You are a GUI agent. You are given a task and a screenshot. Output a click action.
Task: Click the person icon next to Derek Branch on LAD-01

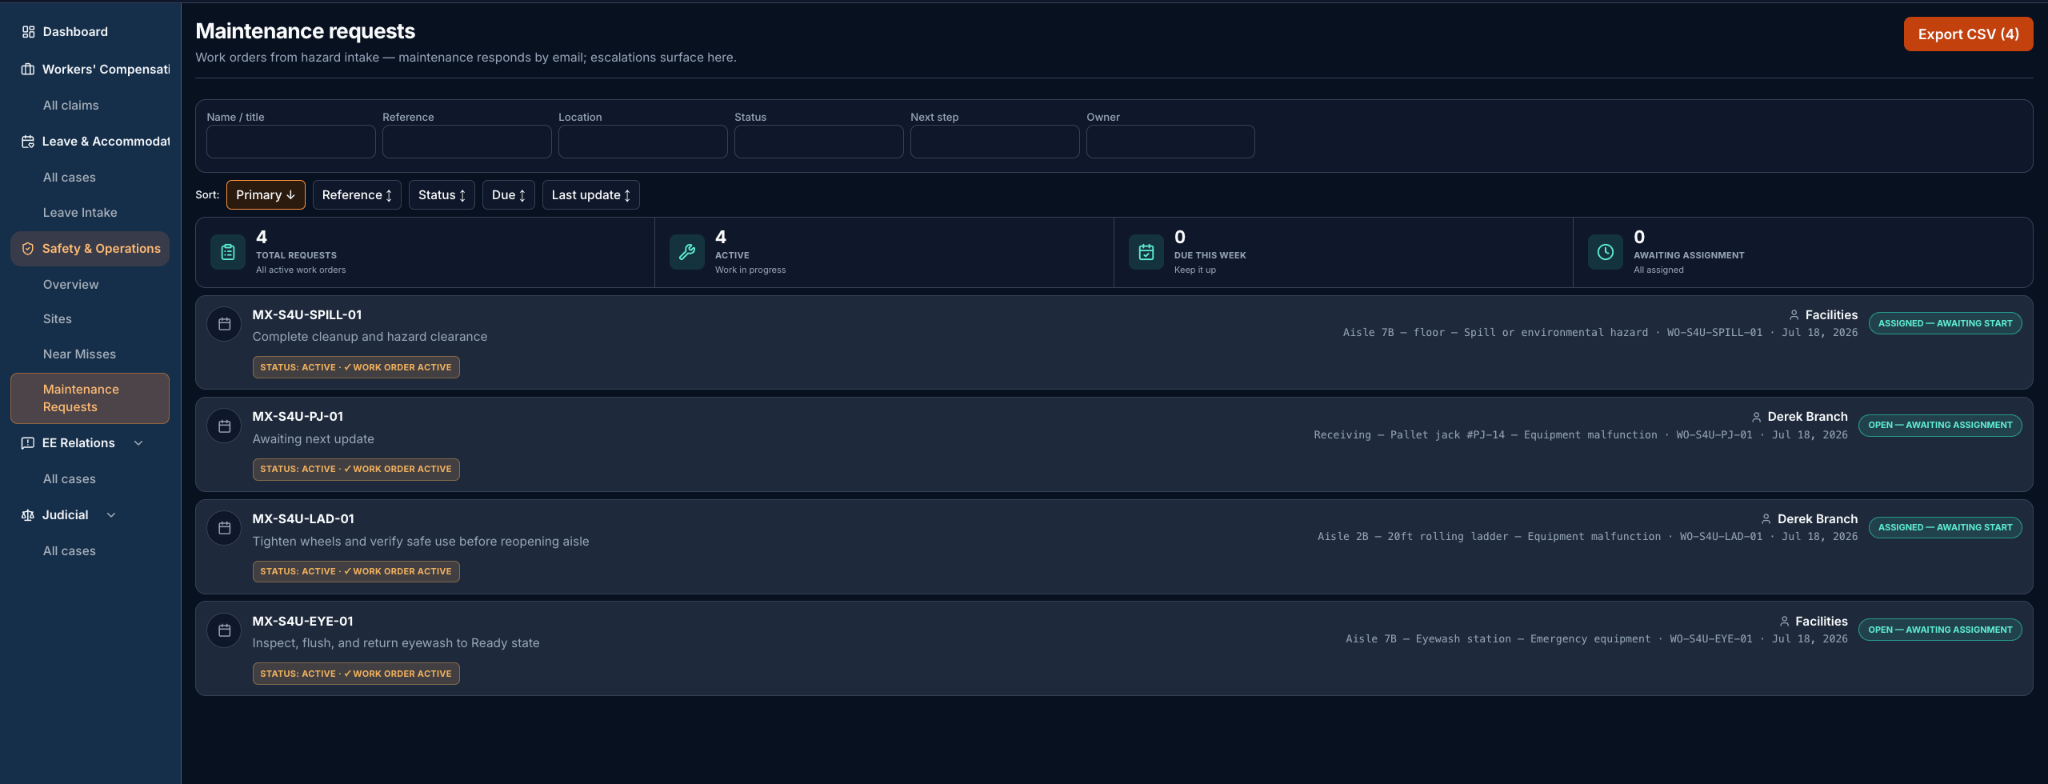coord(1766,519)
